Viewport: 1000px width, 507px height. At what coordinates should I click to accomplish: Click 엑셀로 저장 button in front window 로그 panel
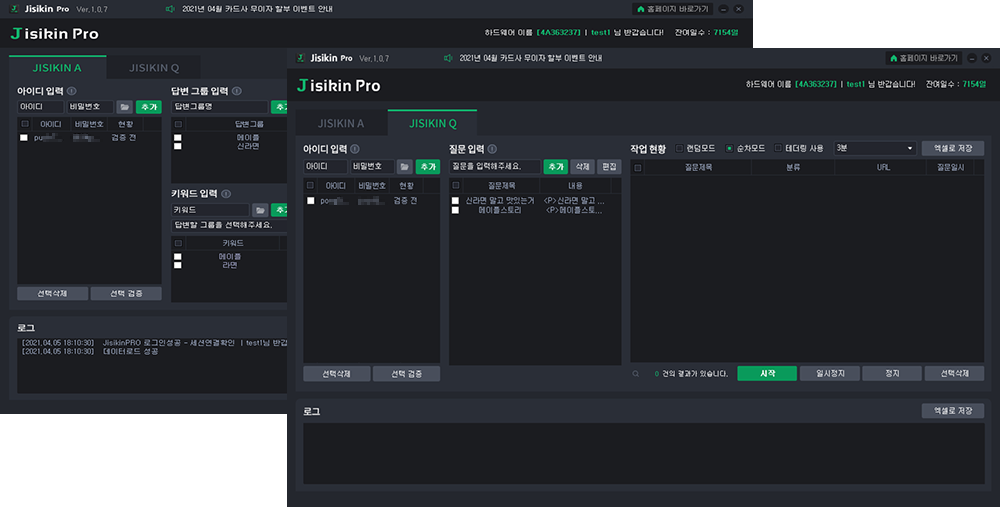(x=953, y=411)
